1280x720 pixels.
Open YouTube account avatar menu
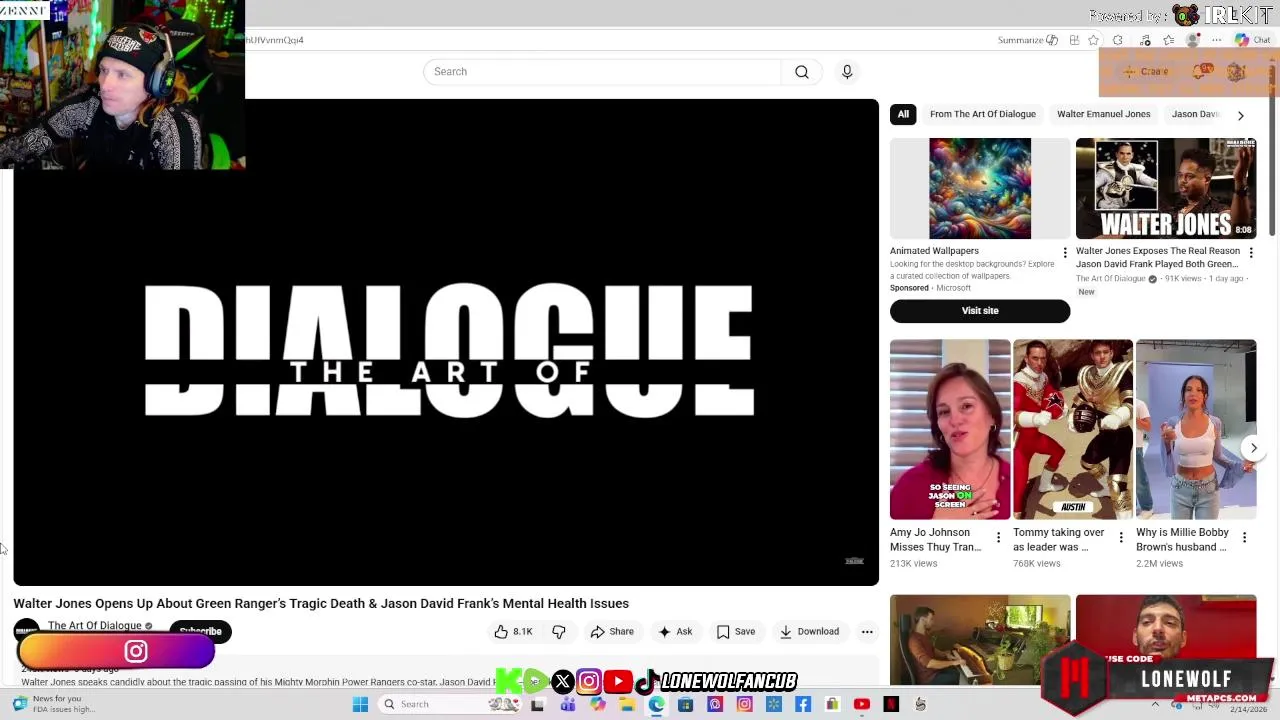pyautogui.click(x=1236, y=72)
